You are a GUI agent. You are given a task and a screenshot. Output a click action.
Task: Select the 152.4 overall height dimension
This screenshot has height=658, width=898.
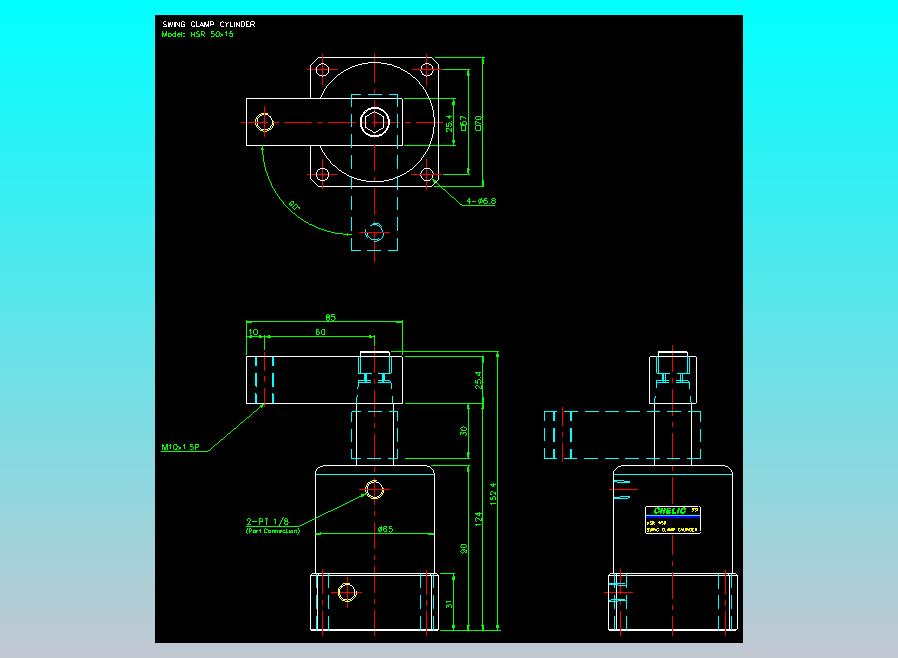click(x=493, y=493)
